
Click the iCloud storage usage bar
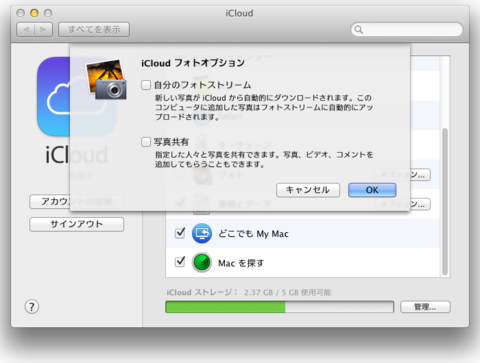(279, 307)
